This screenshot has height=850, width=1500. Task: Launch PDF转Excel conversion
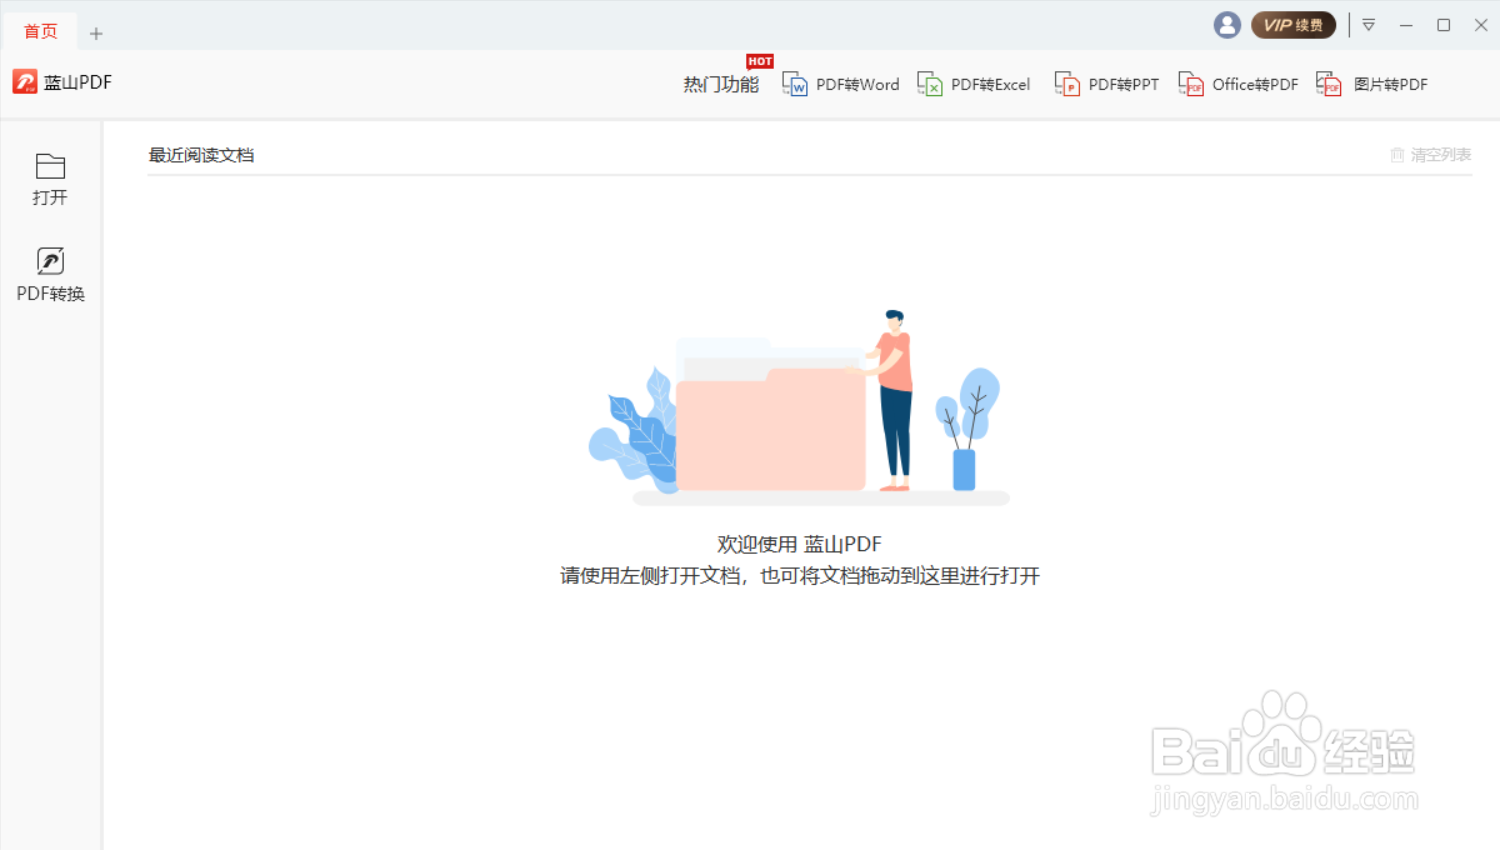point(974,85)
